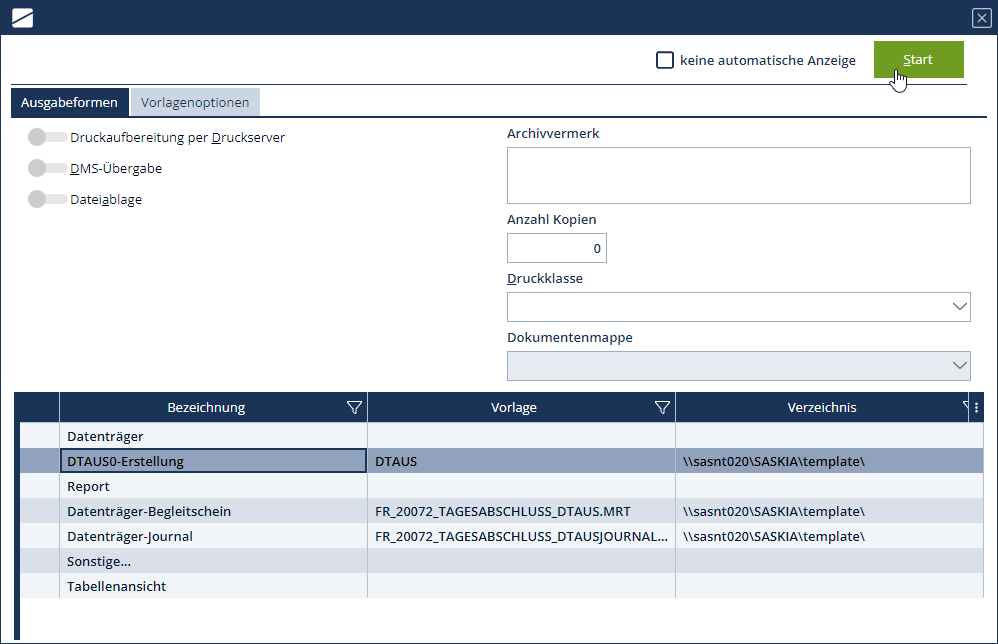This screenshot has width=998, height=644.
Task: Enable Druckaufbereitung per Druckserver
Action: coord(47,137)
